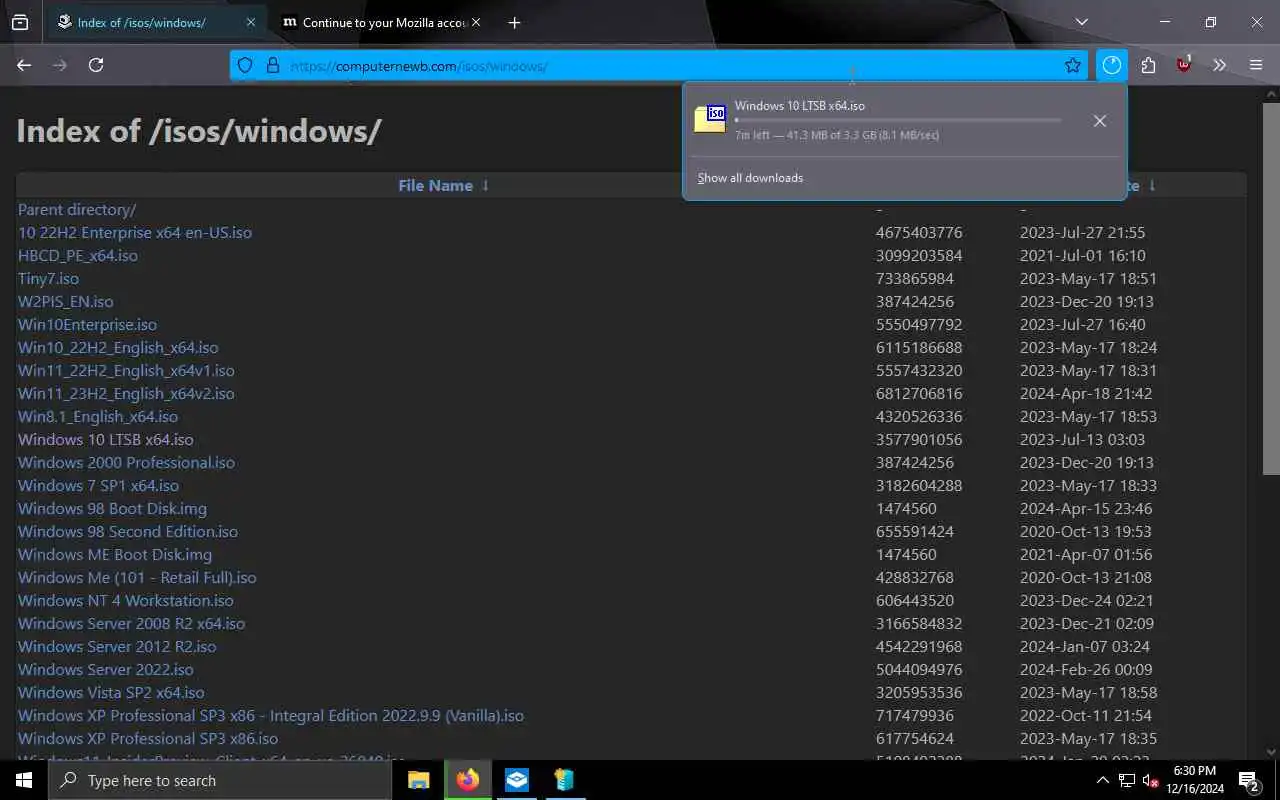Screen dimensions: 1280x800
Task: Download 10 22H2 Enterprise x64 en-US.iso
Action: (135, 233)
